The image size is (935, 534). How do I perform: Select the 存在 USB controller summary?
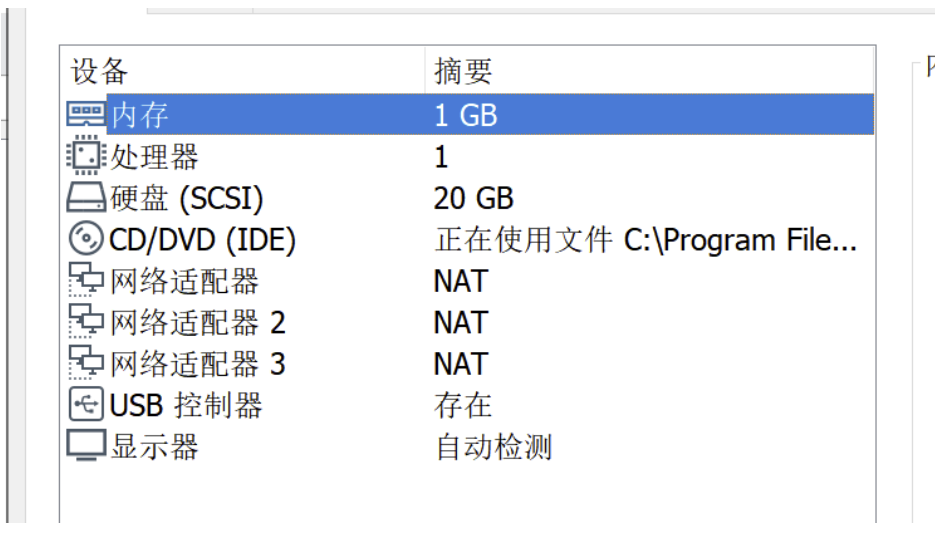463,405
